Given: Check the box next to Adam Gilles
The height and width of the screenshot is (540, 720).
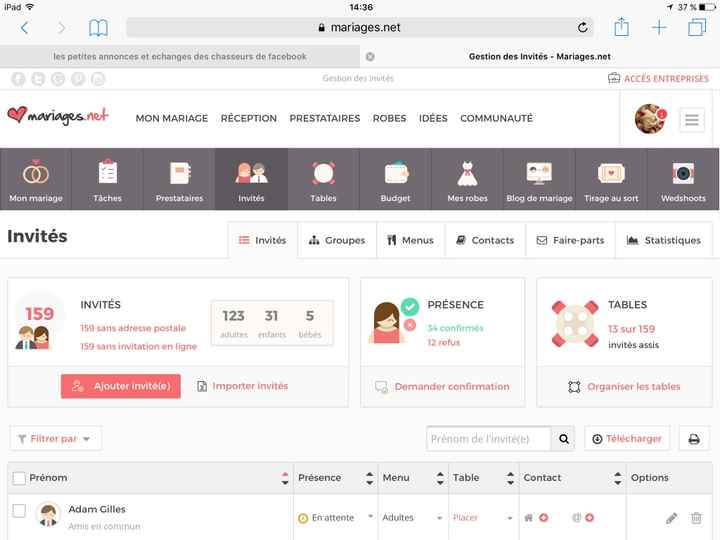Looking at the screenshot, I should coord(19,511).
